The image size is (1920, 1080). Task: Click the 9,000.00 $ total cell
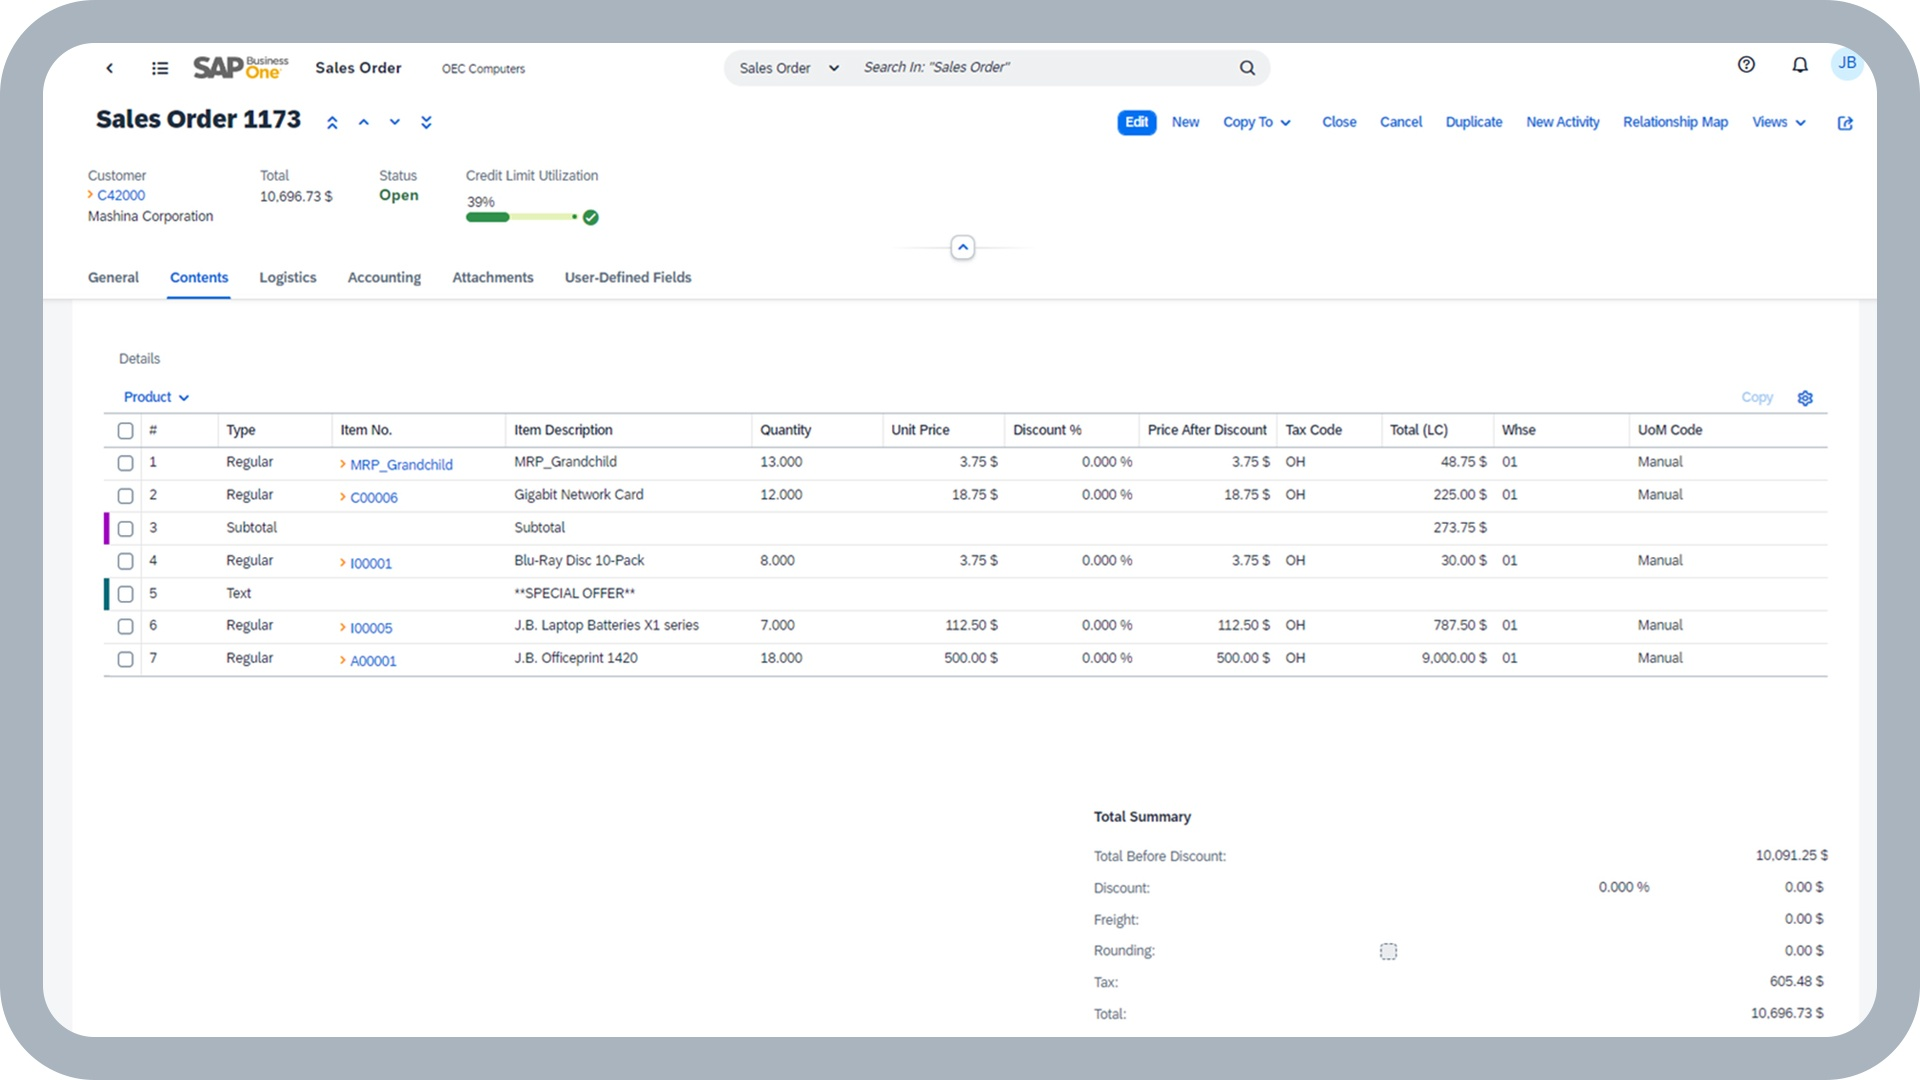pyautogui.click(x=1454, y=658)
